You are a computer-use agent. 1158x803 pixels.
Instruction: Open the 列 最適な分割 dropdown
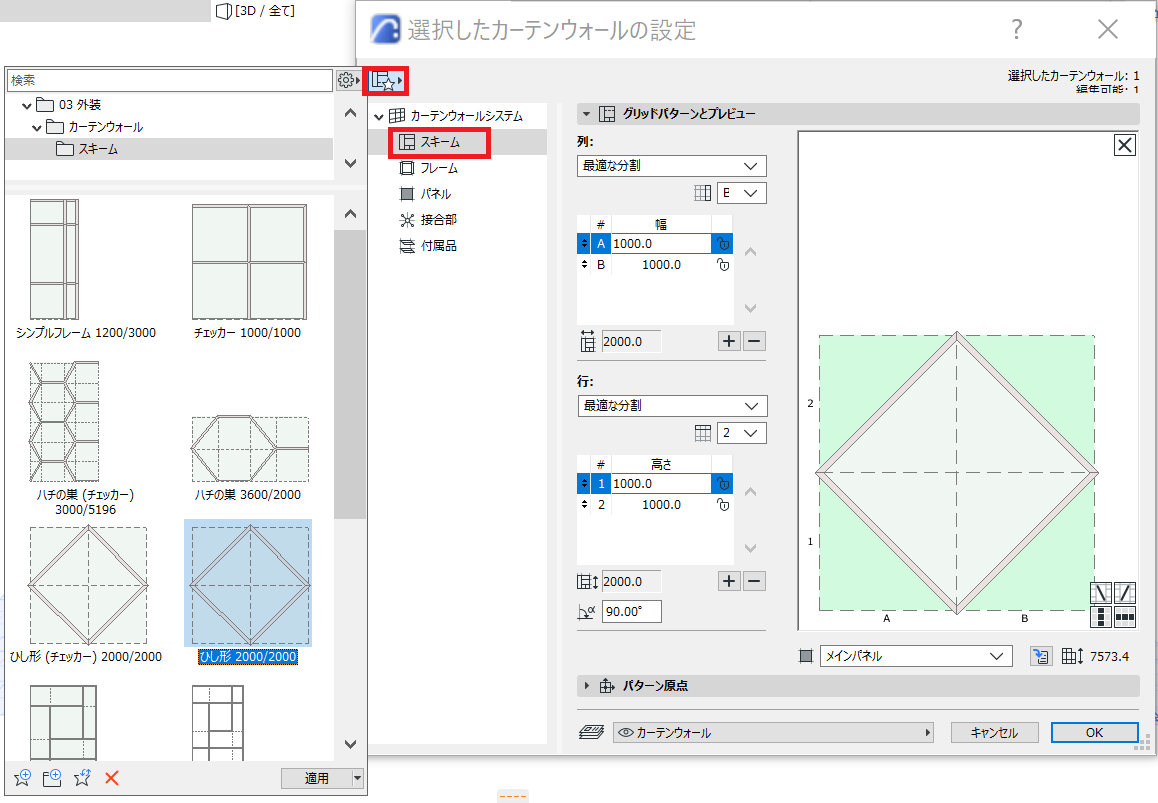pos(671,165)
